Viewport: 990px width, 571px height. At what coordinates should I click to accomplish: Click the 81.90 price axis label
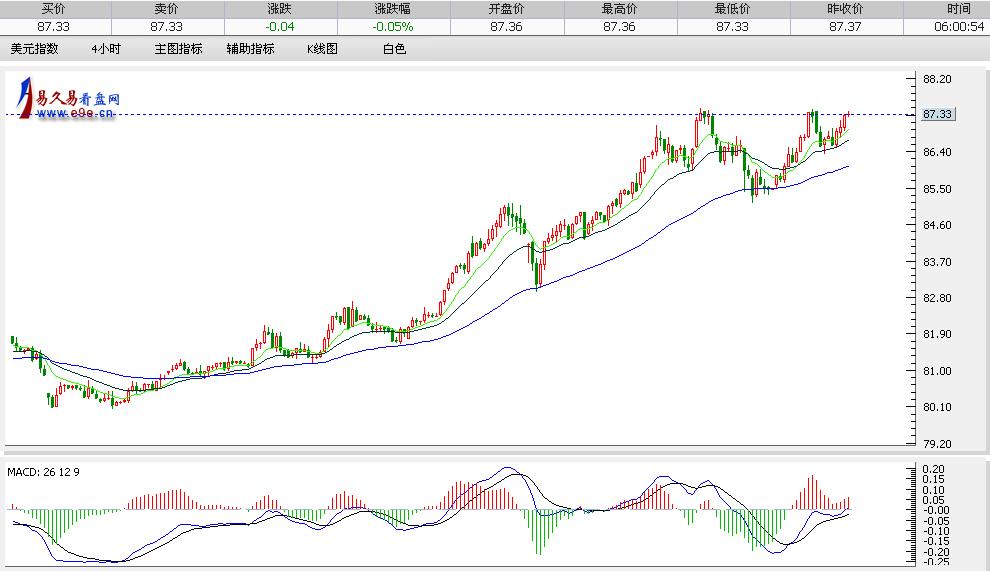click(x=937, y=334)
